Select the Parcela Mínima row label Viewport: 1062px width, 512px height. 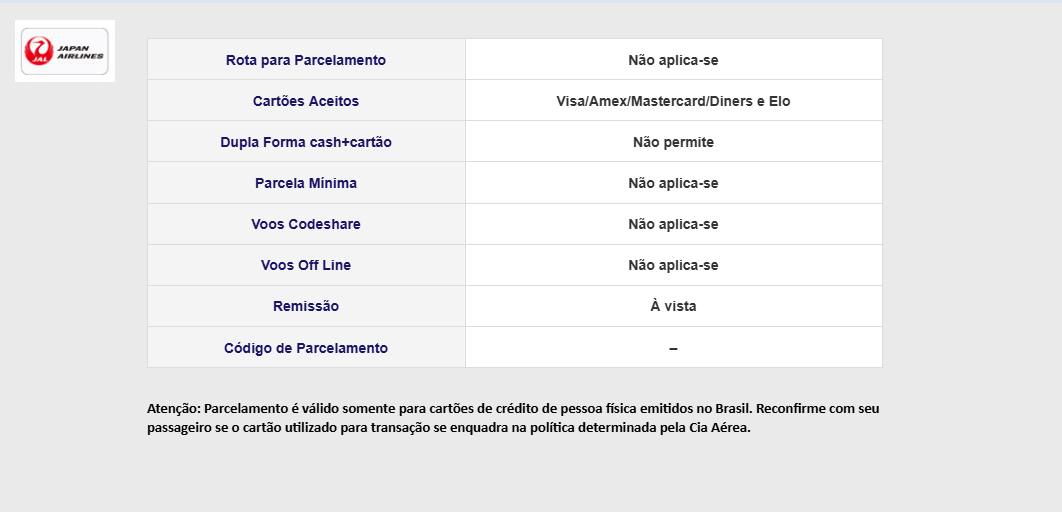pos(306,184)
